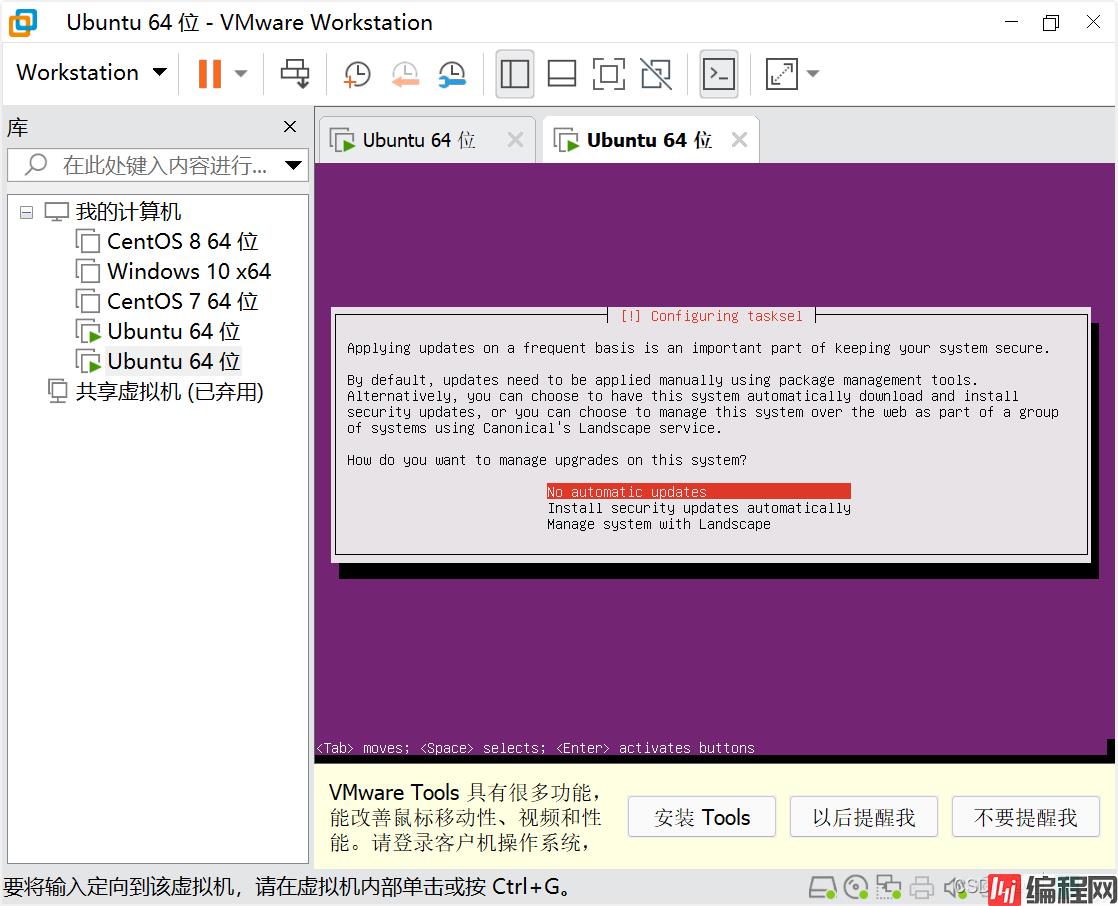Viewport: 1118px width, 906px height.
Task: Click the 以后提醒我 button
Action: (x=864, y=817)
